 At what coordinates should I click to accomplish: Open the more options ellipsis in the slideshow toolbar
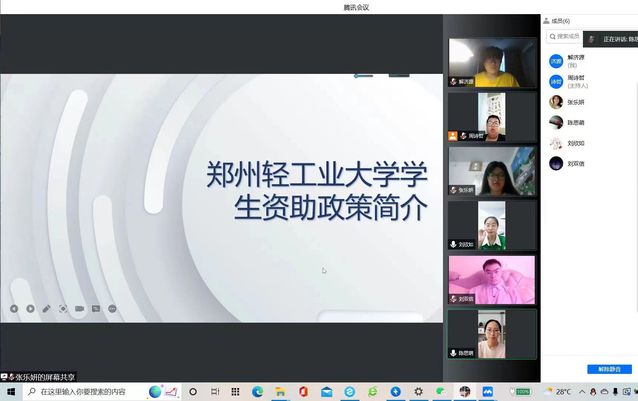click(112, 308)
